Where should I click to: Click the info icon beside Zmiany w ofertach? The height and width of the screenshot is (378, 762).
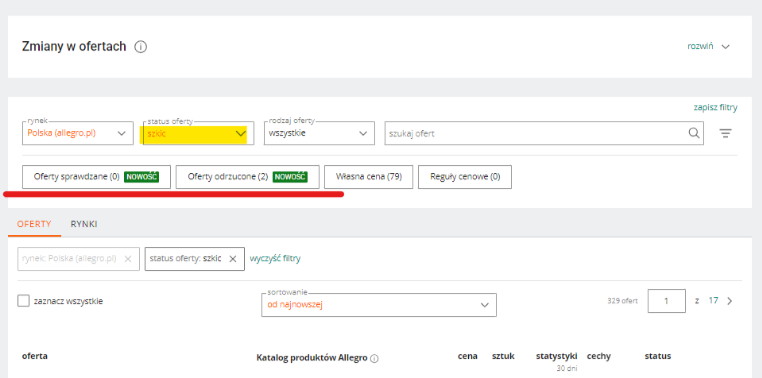[x=140, y=47]
